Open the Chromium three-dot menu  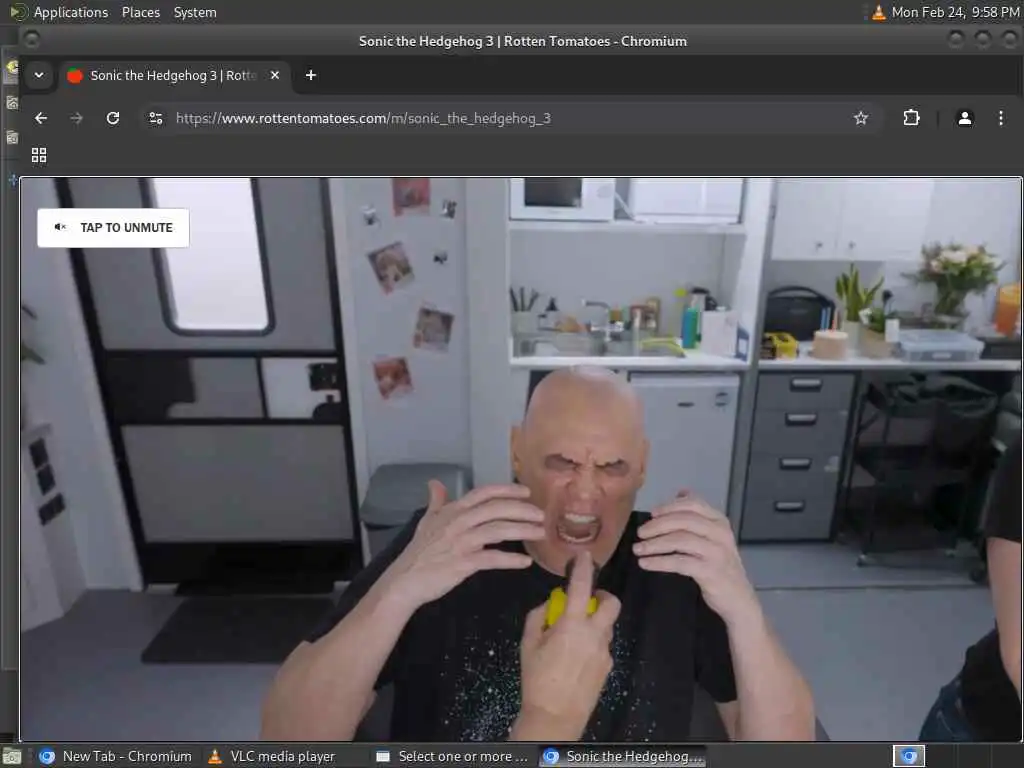(x=1000, y=118)
